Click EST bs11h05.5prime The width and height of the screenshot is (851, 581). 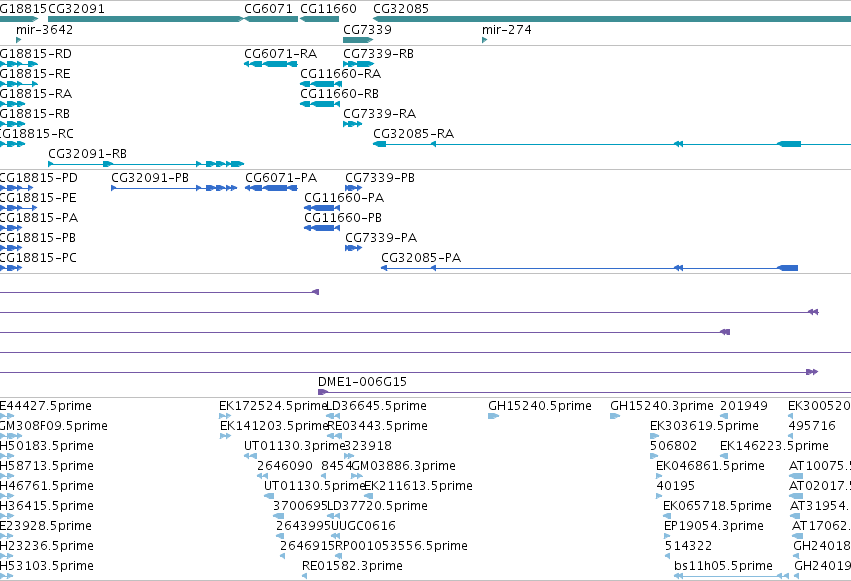[x=723, y=566]
